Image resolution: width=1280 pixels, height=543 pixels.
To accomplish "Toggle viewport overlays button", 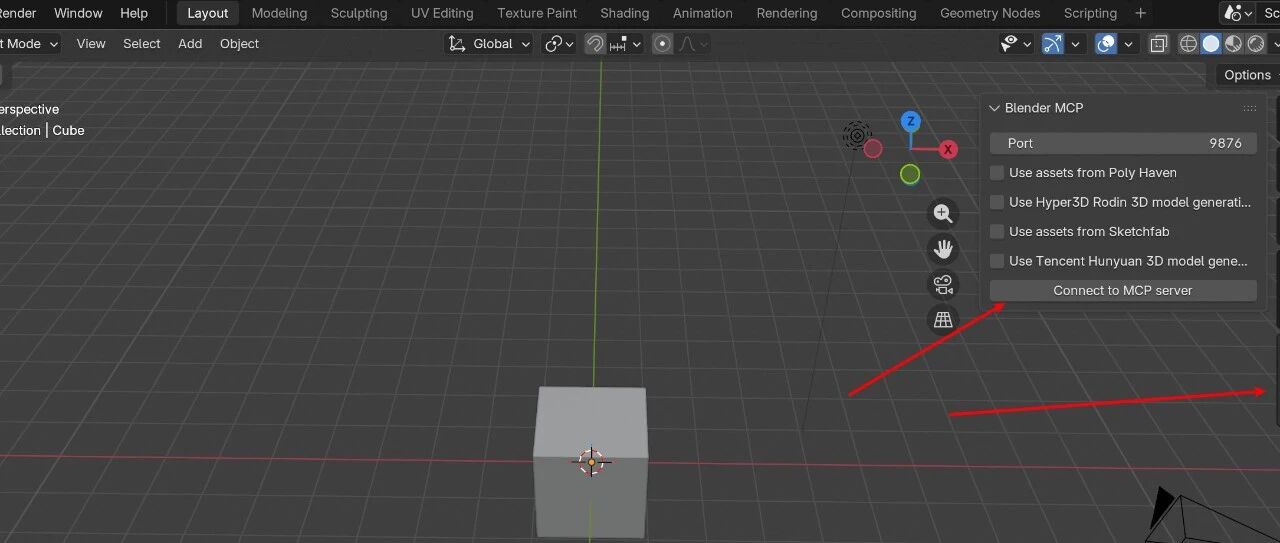I will click(1106, 44).
